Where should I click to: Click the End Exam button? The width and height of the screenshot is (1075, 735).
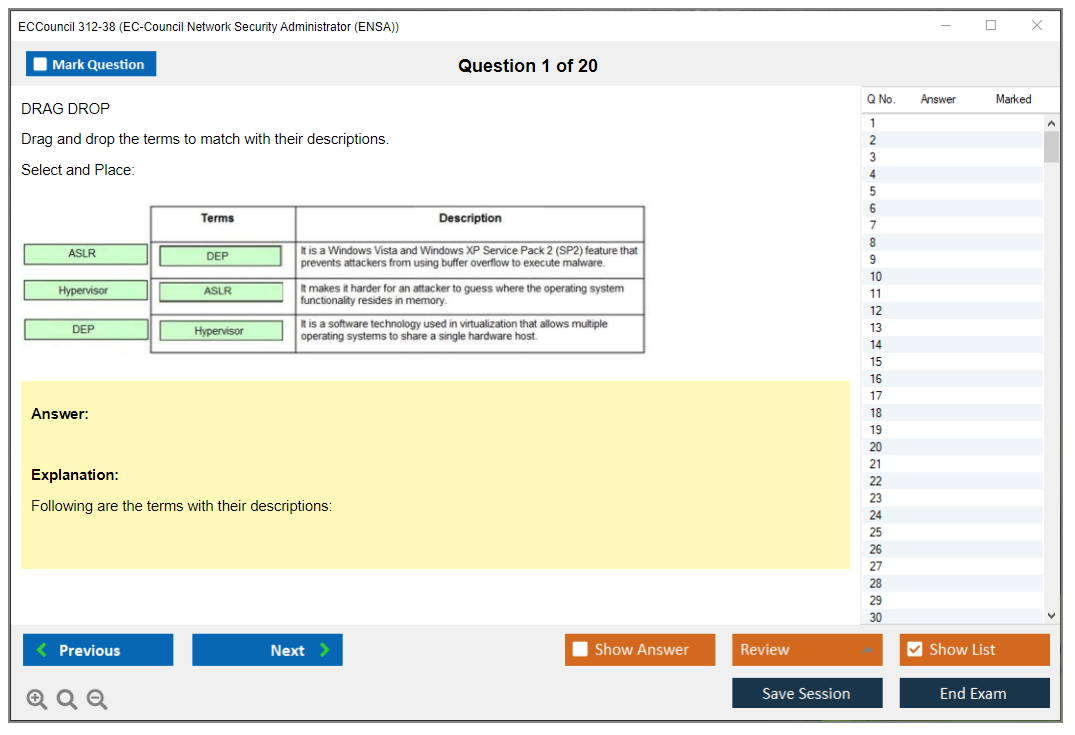[x=973, y=693]
